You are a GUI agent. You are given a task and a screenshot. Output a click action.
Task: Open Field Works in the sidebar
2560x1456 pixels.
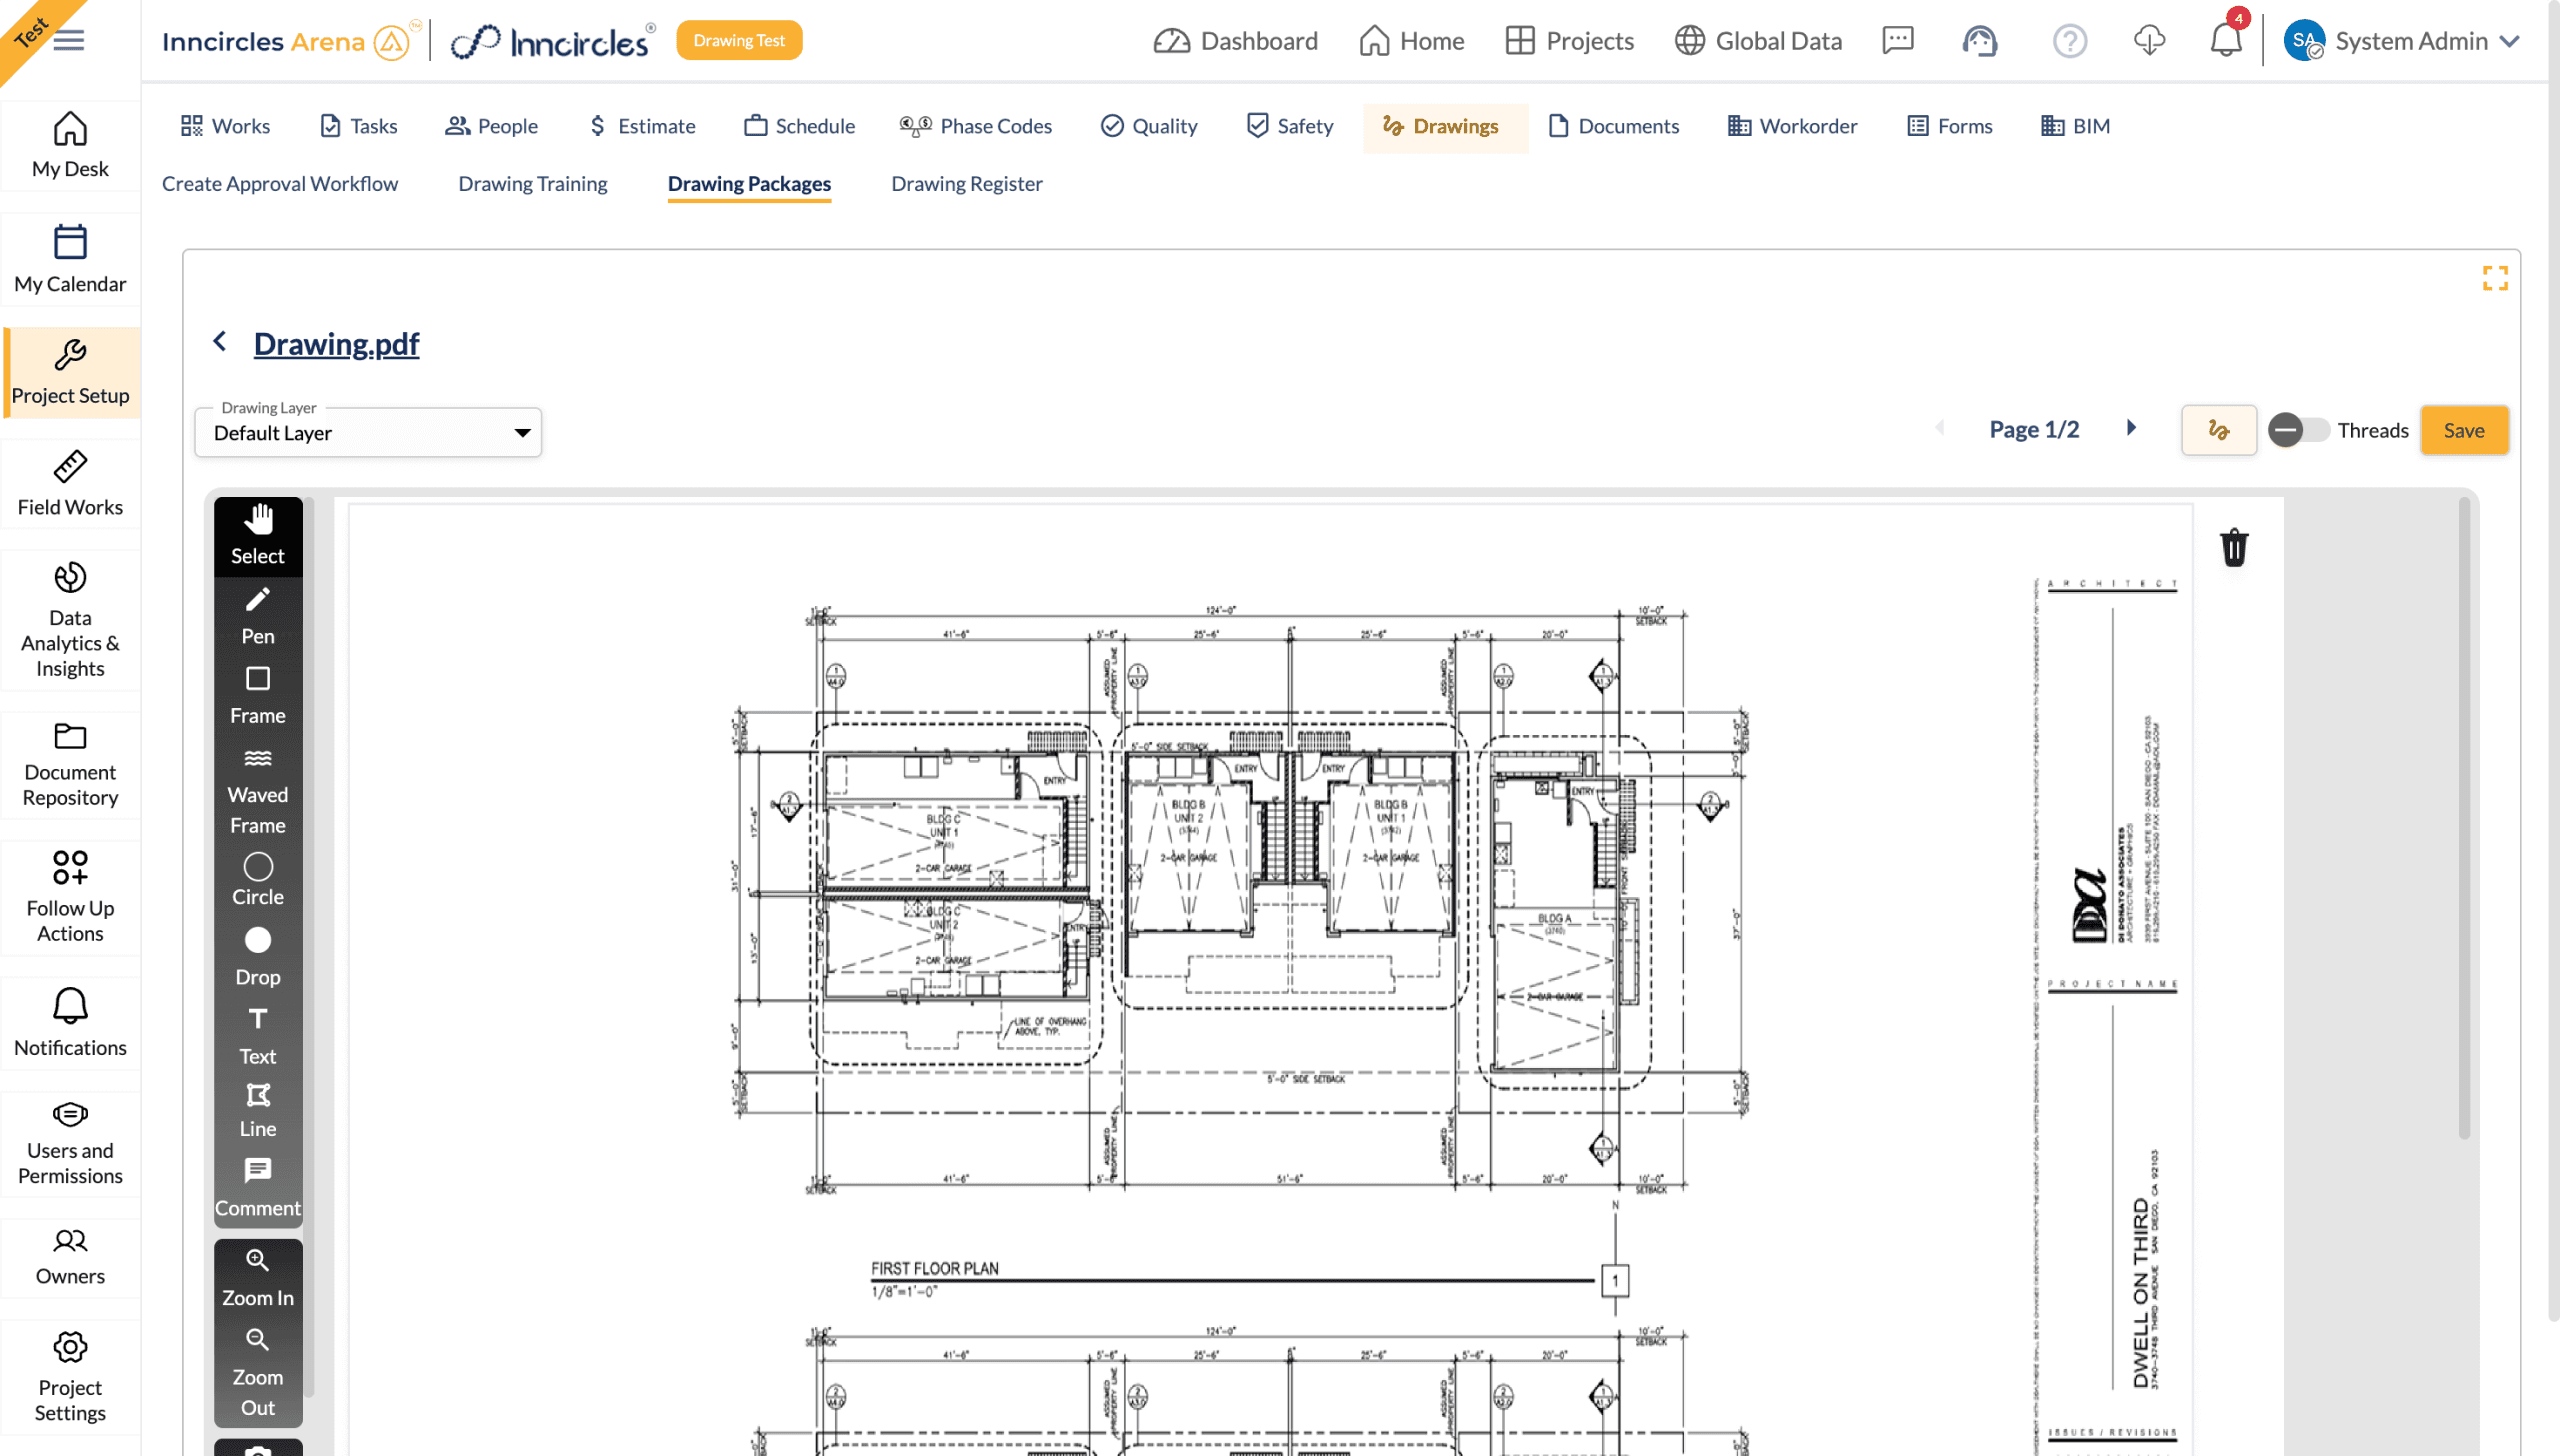pyautogui.click(x=70, y=485)
